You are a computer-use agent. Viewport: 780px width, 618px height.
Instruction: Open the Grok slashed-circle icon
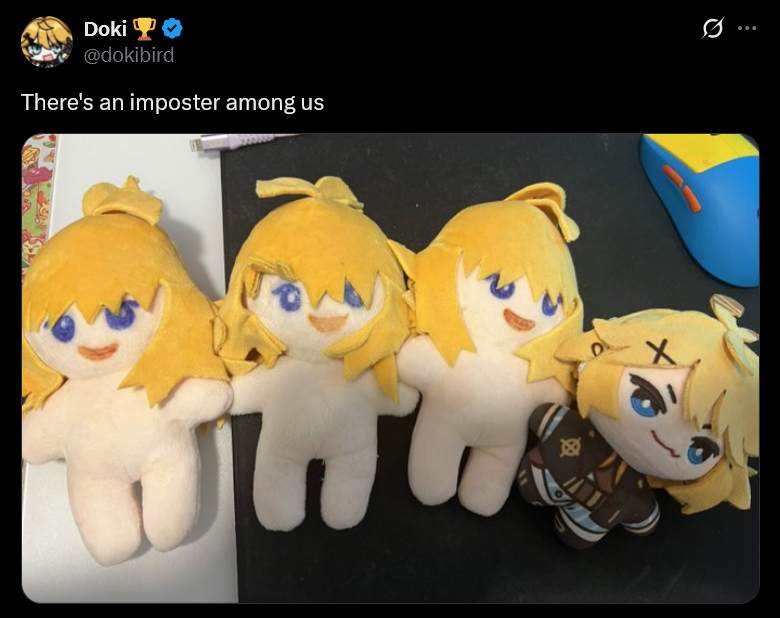coord(712,28)
